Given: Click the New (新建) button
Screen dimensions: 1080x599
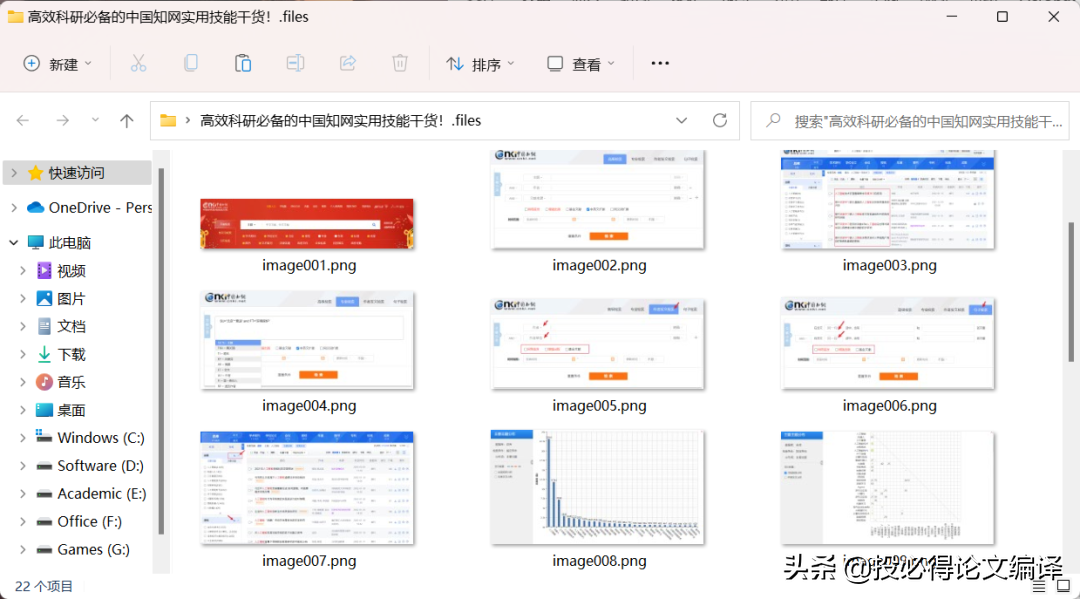Looking at the screenshot, I should point(57,64).
